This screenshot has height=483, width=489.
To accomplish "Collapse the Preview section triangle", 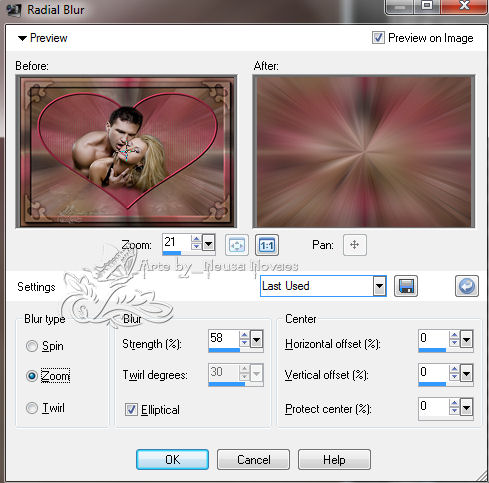I will click(x=22, y=38).
